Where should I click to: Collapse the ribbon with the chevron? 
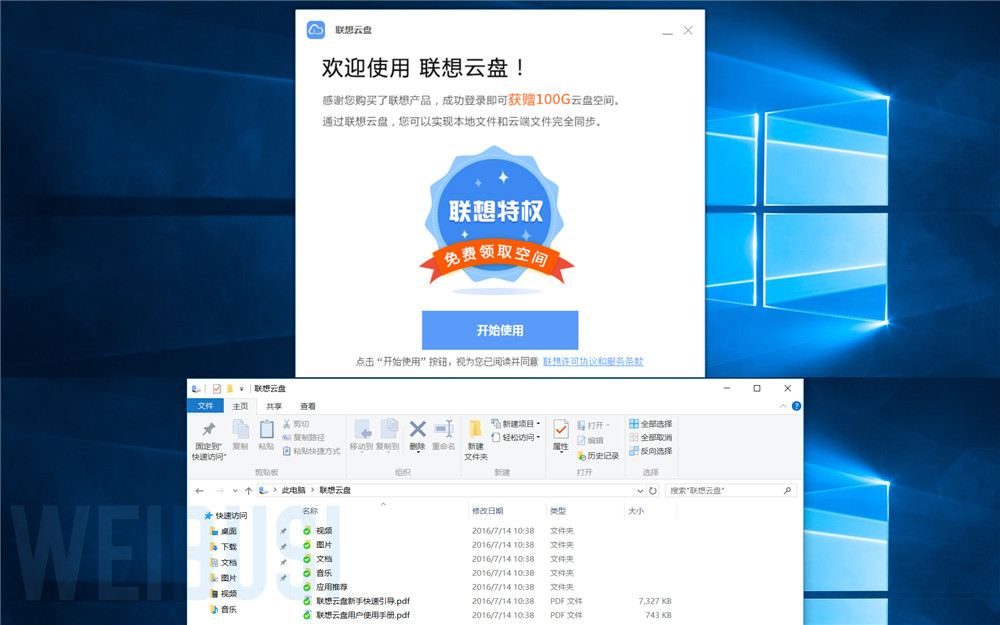point(783,406)
